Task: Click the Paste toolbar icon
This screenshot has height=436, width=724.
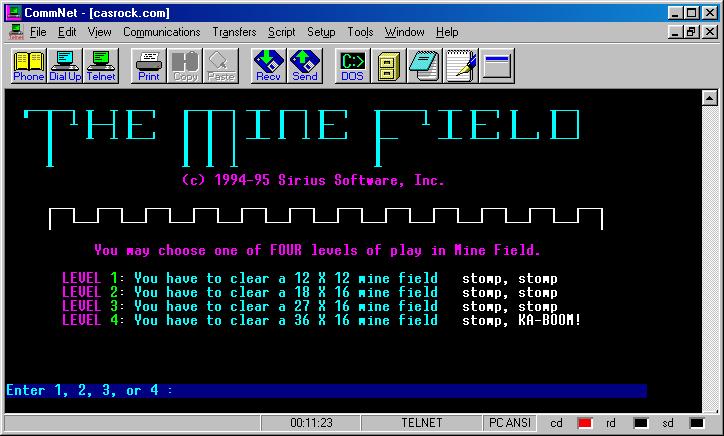Action: [x=221, y=66]
